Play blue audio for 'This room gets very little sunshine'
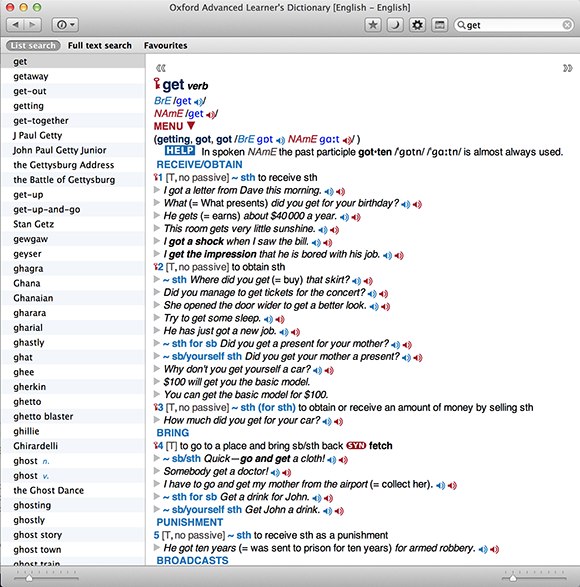This screenshot has width=580, height=587. [322, 230]
